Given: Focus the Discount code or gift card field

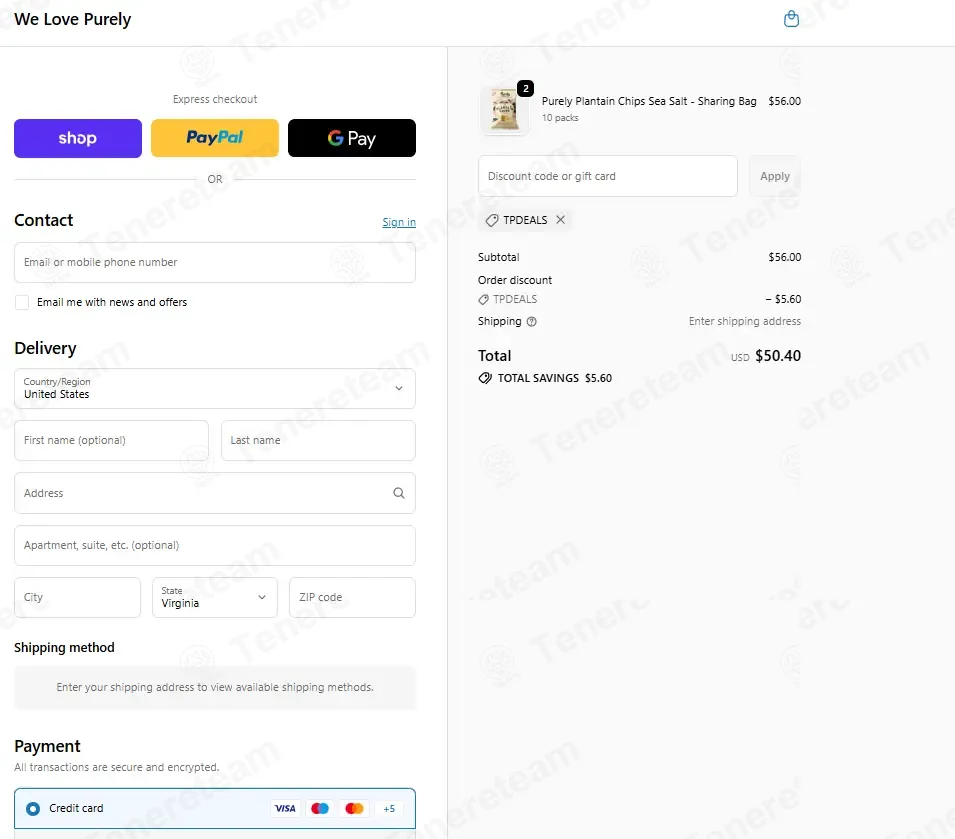Looking at the screenshot, I should 608,176.
